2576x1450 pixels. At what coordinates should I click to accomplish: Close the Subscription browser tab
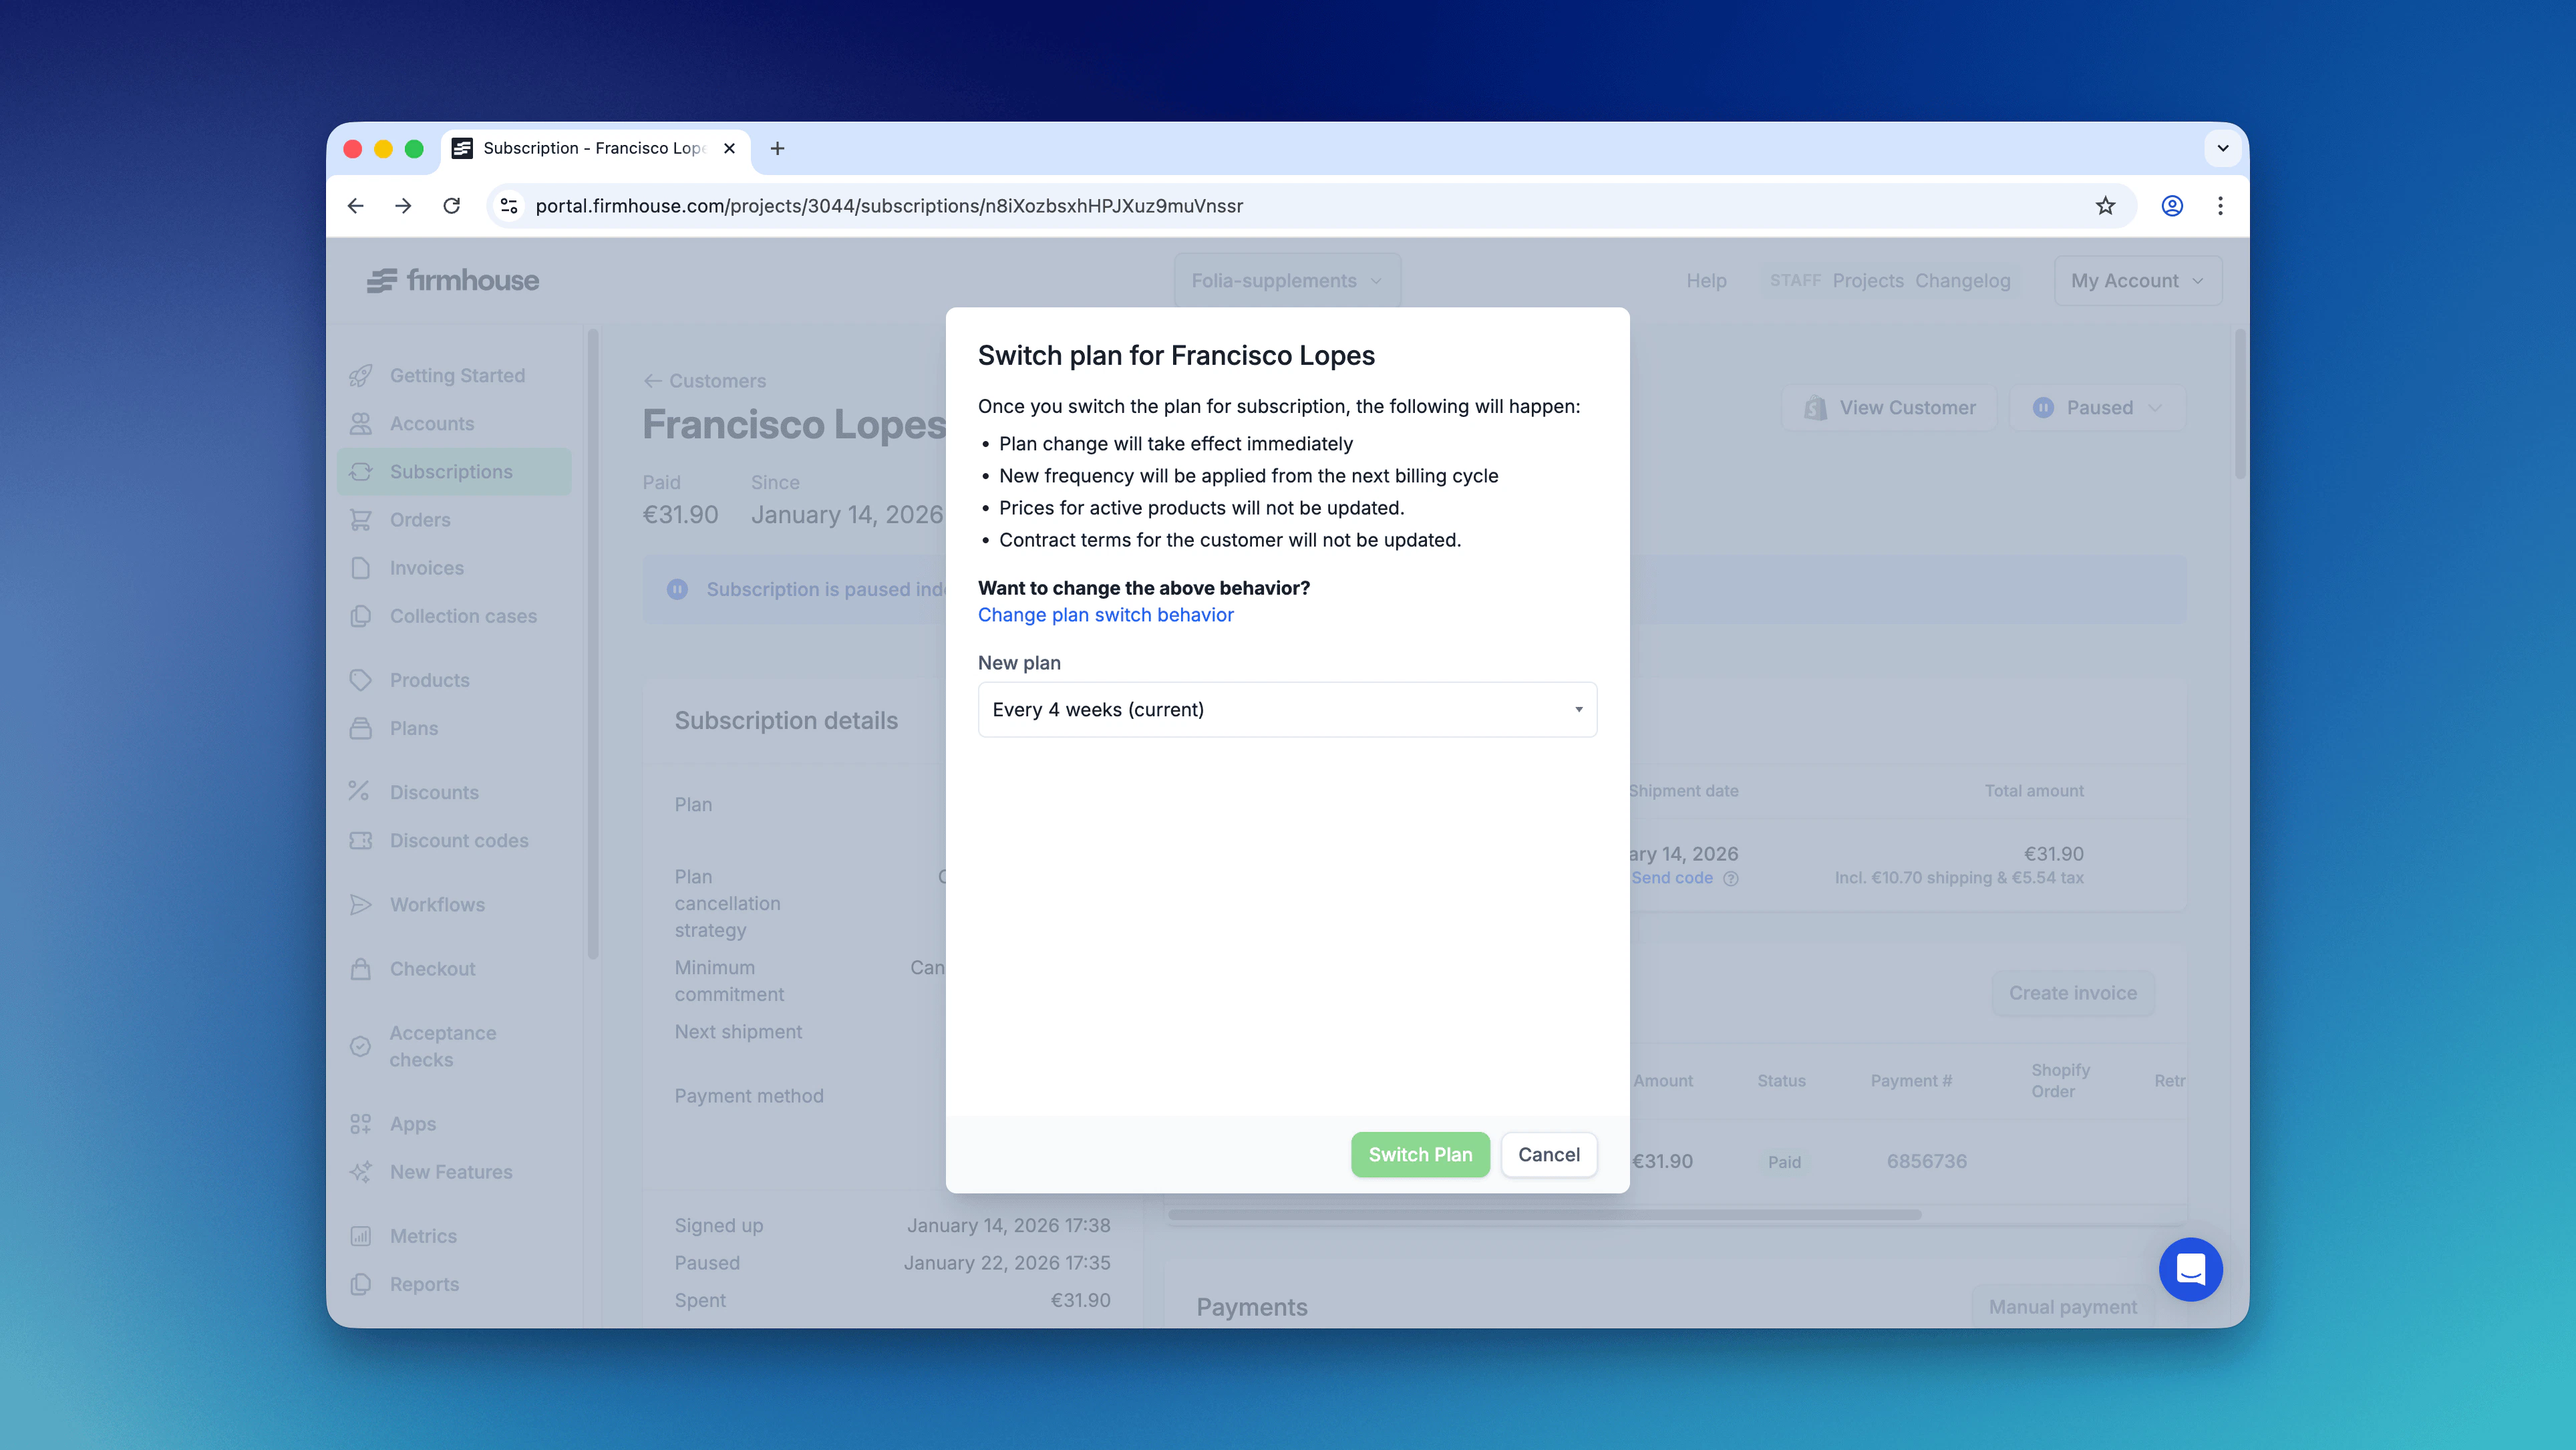[729, 148]
